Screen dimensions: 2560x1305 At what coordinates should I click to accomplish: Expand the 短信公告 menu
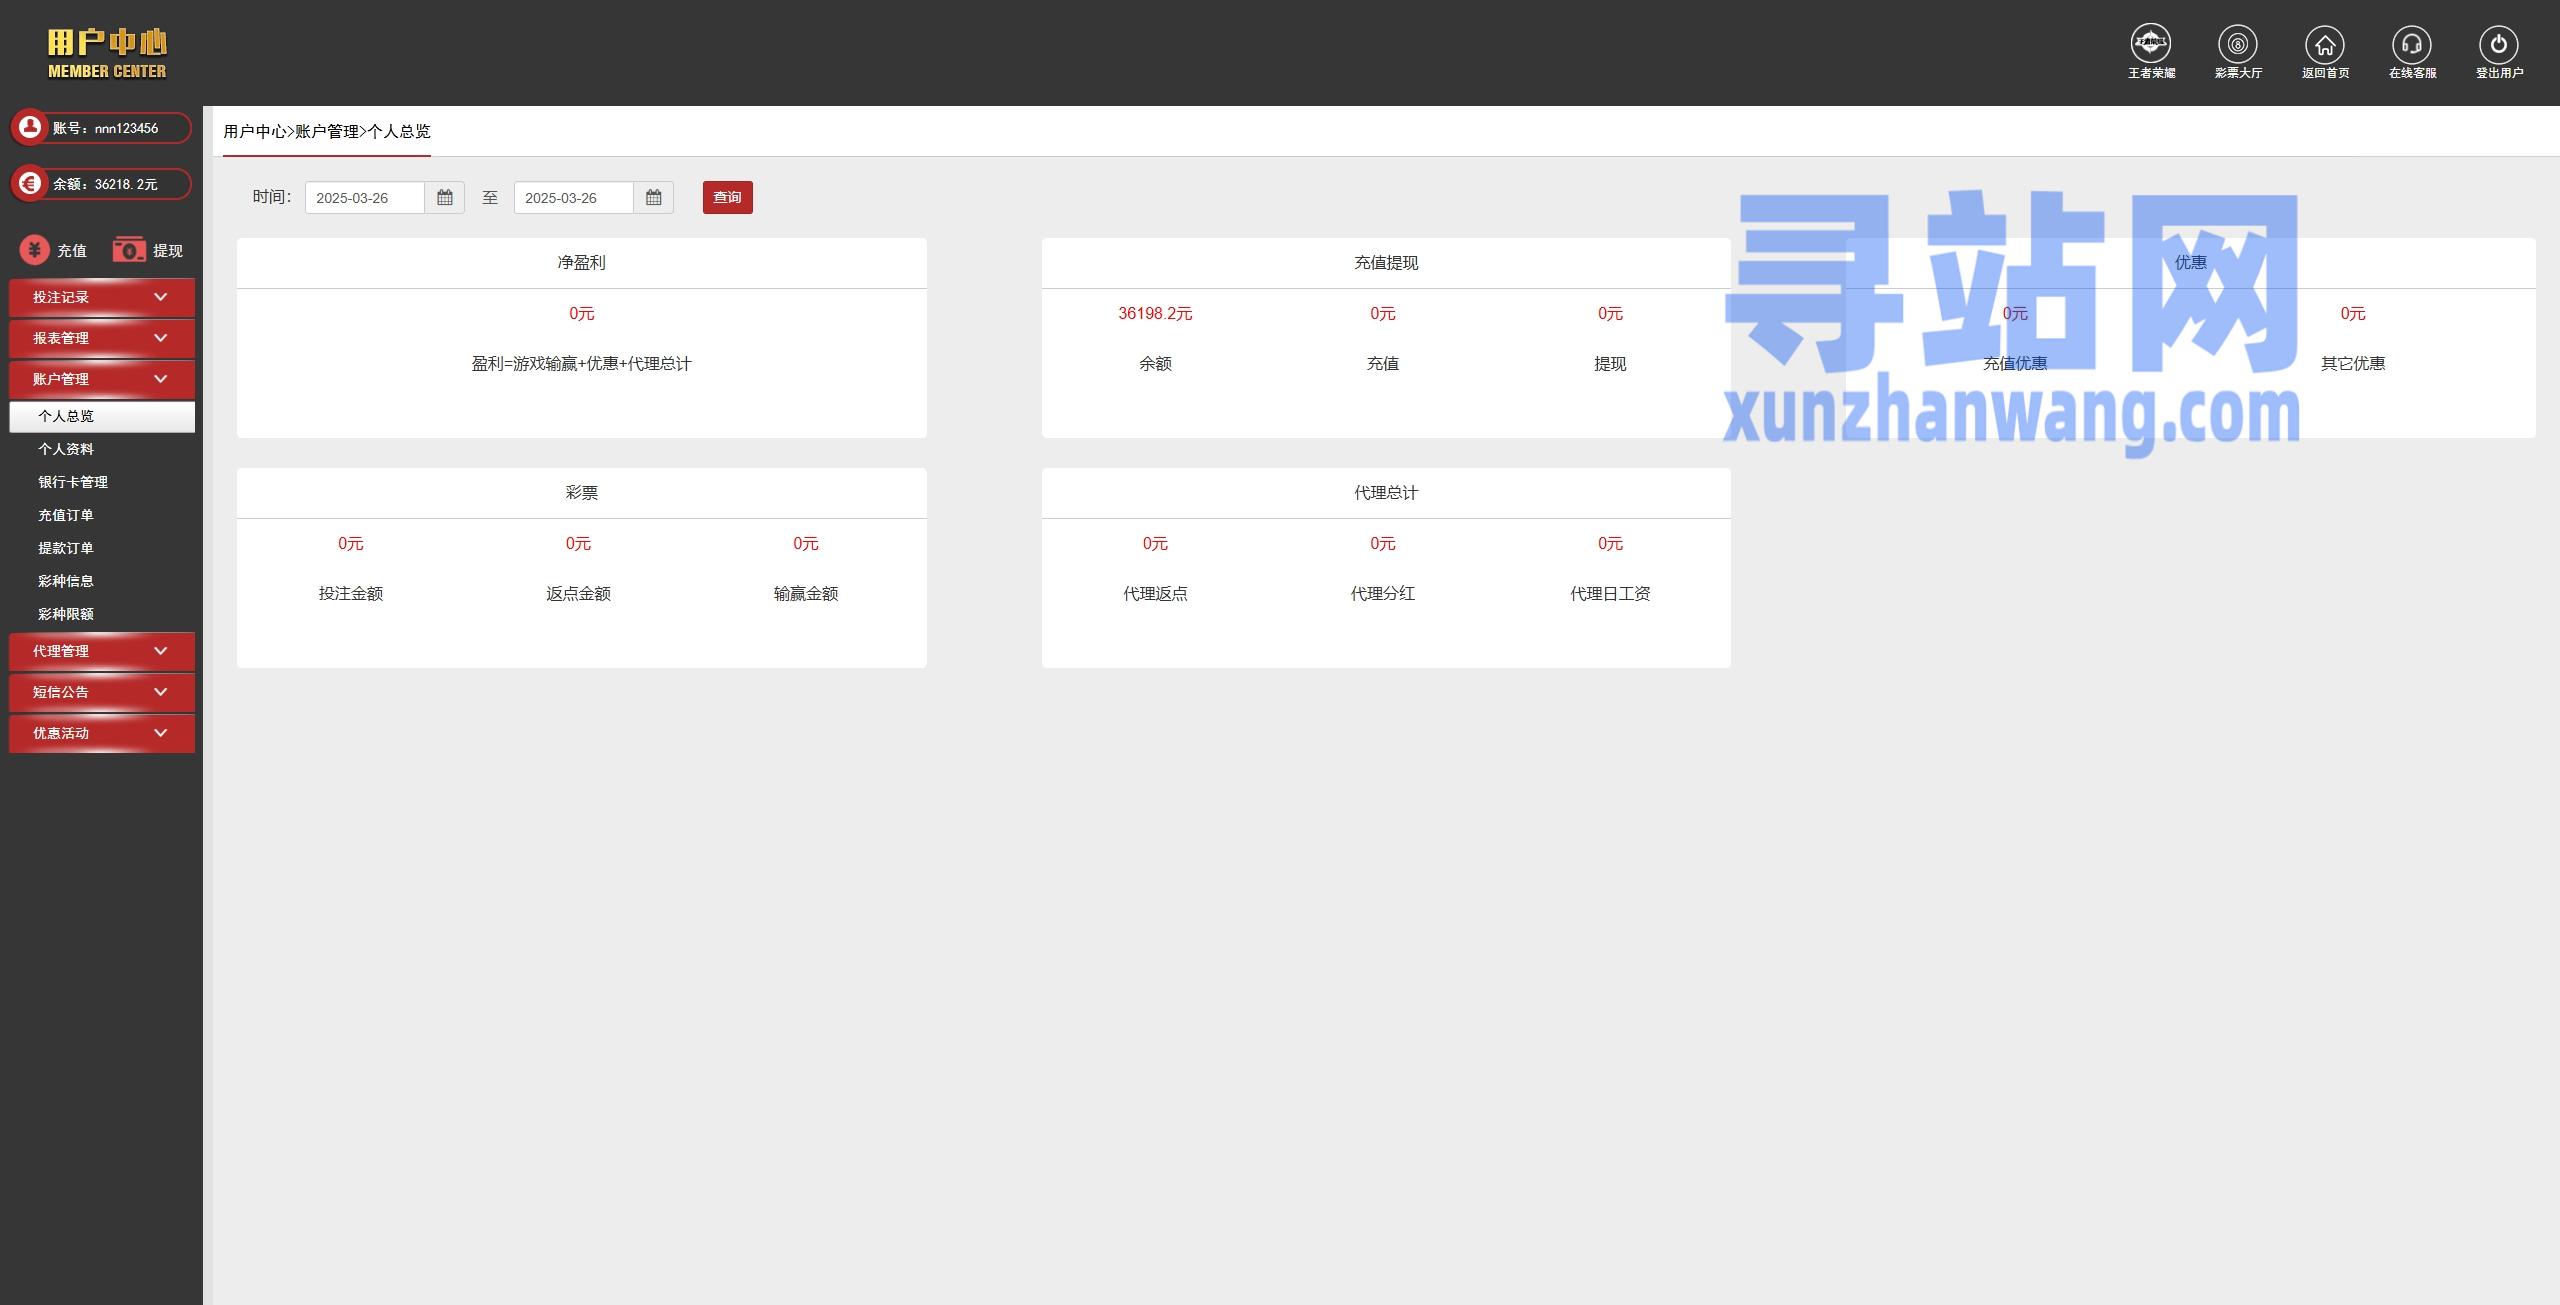[102, 692]
